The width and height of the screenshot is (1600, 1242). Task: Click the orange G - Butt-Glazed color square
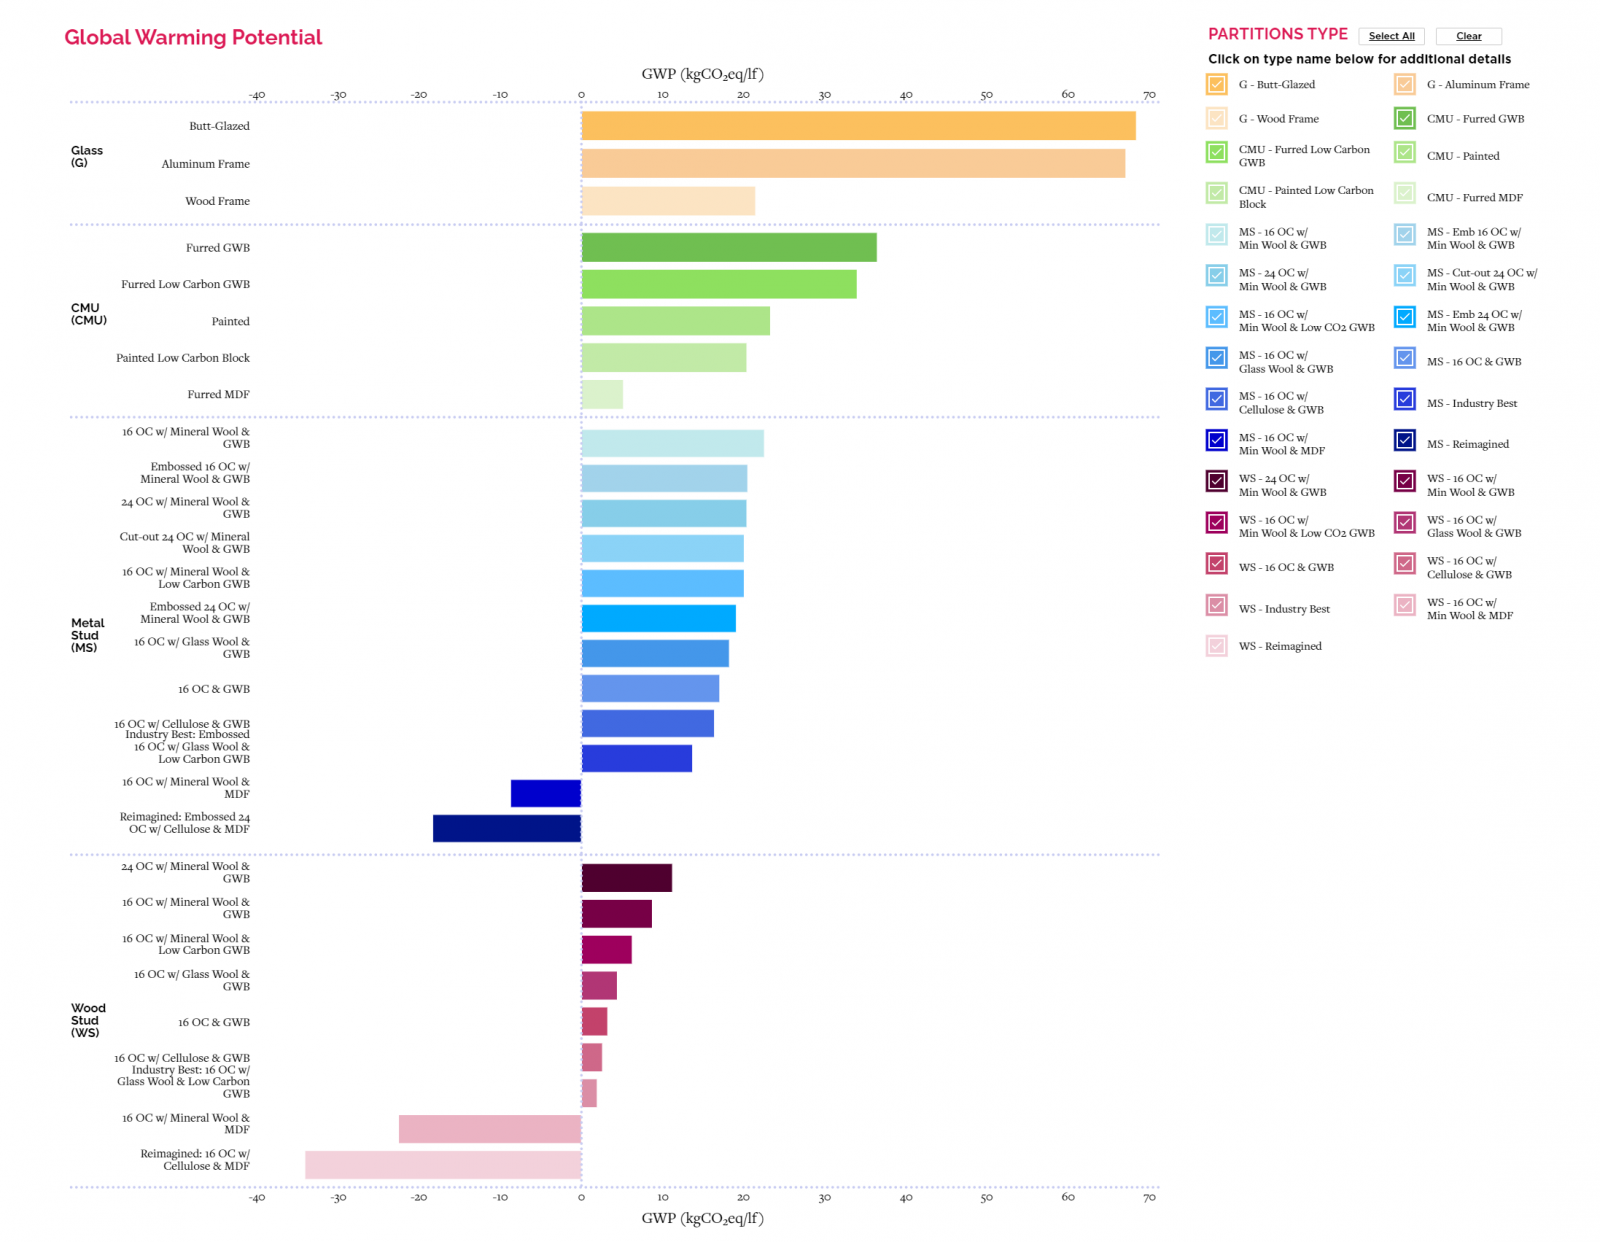pyautogui.click(x=1216, y=85)
